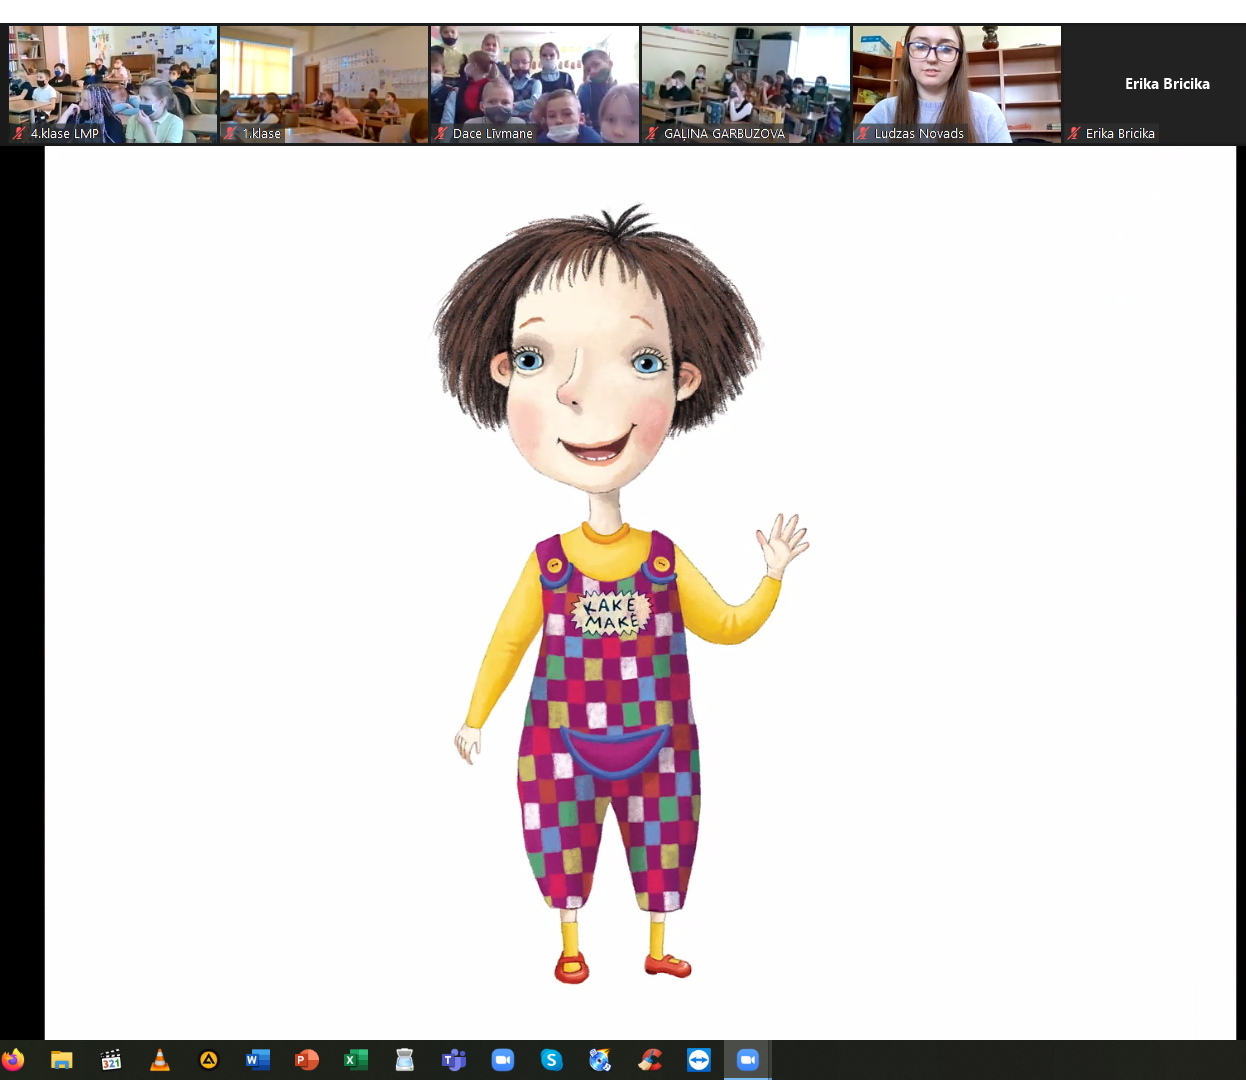Viewport: 1246px width, 1080px height.
Task: Open TeamViewer from the taskbar
Action: pos(699,1060)
